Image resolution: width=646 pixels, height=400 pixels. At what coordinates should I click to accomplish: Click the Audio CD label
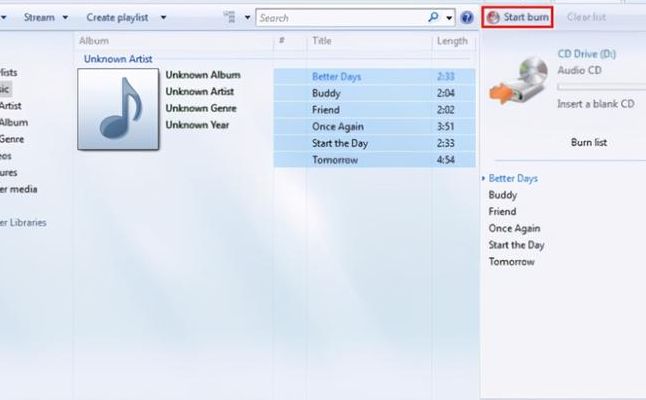(579, 70)
